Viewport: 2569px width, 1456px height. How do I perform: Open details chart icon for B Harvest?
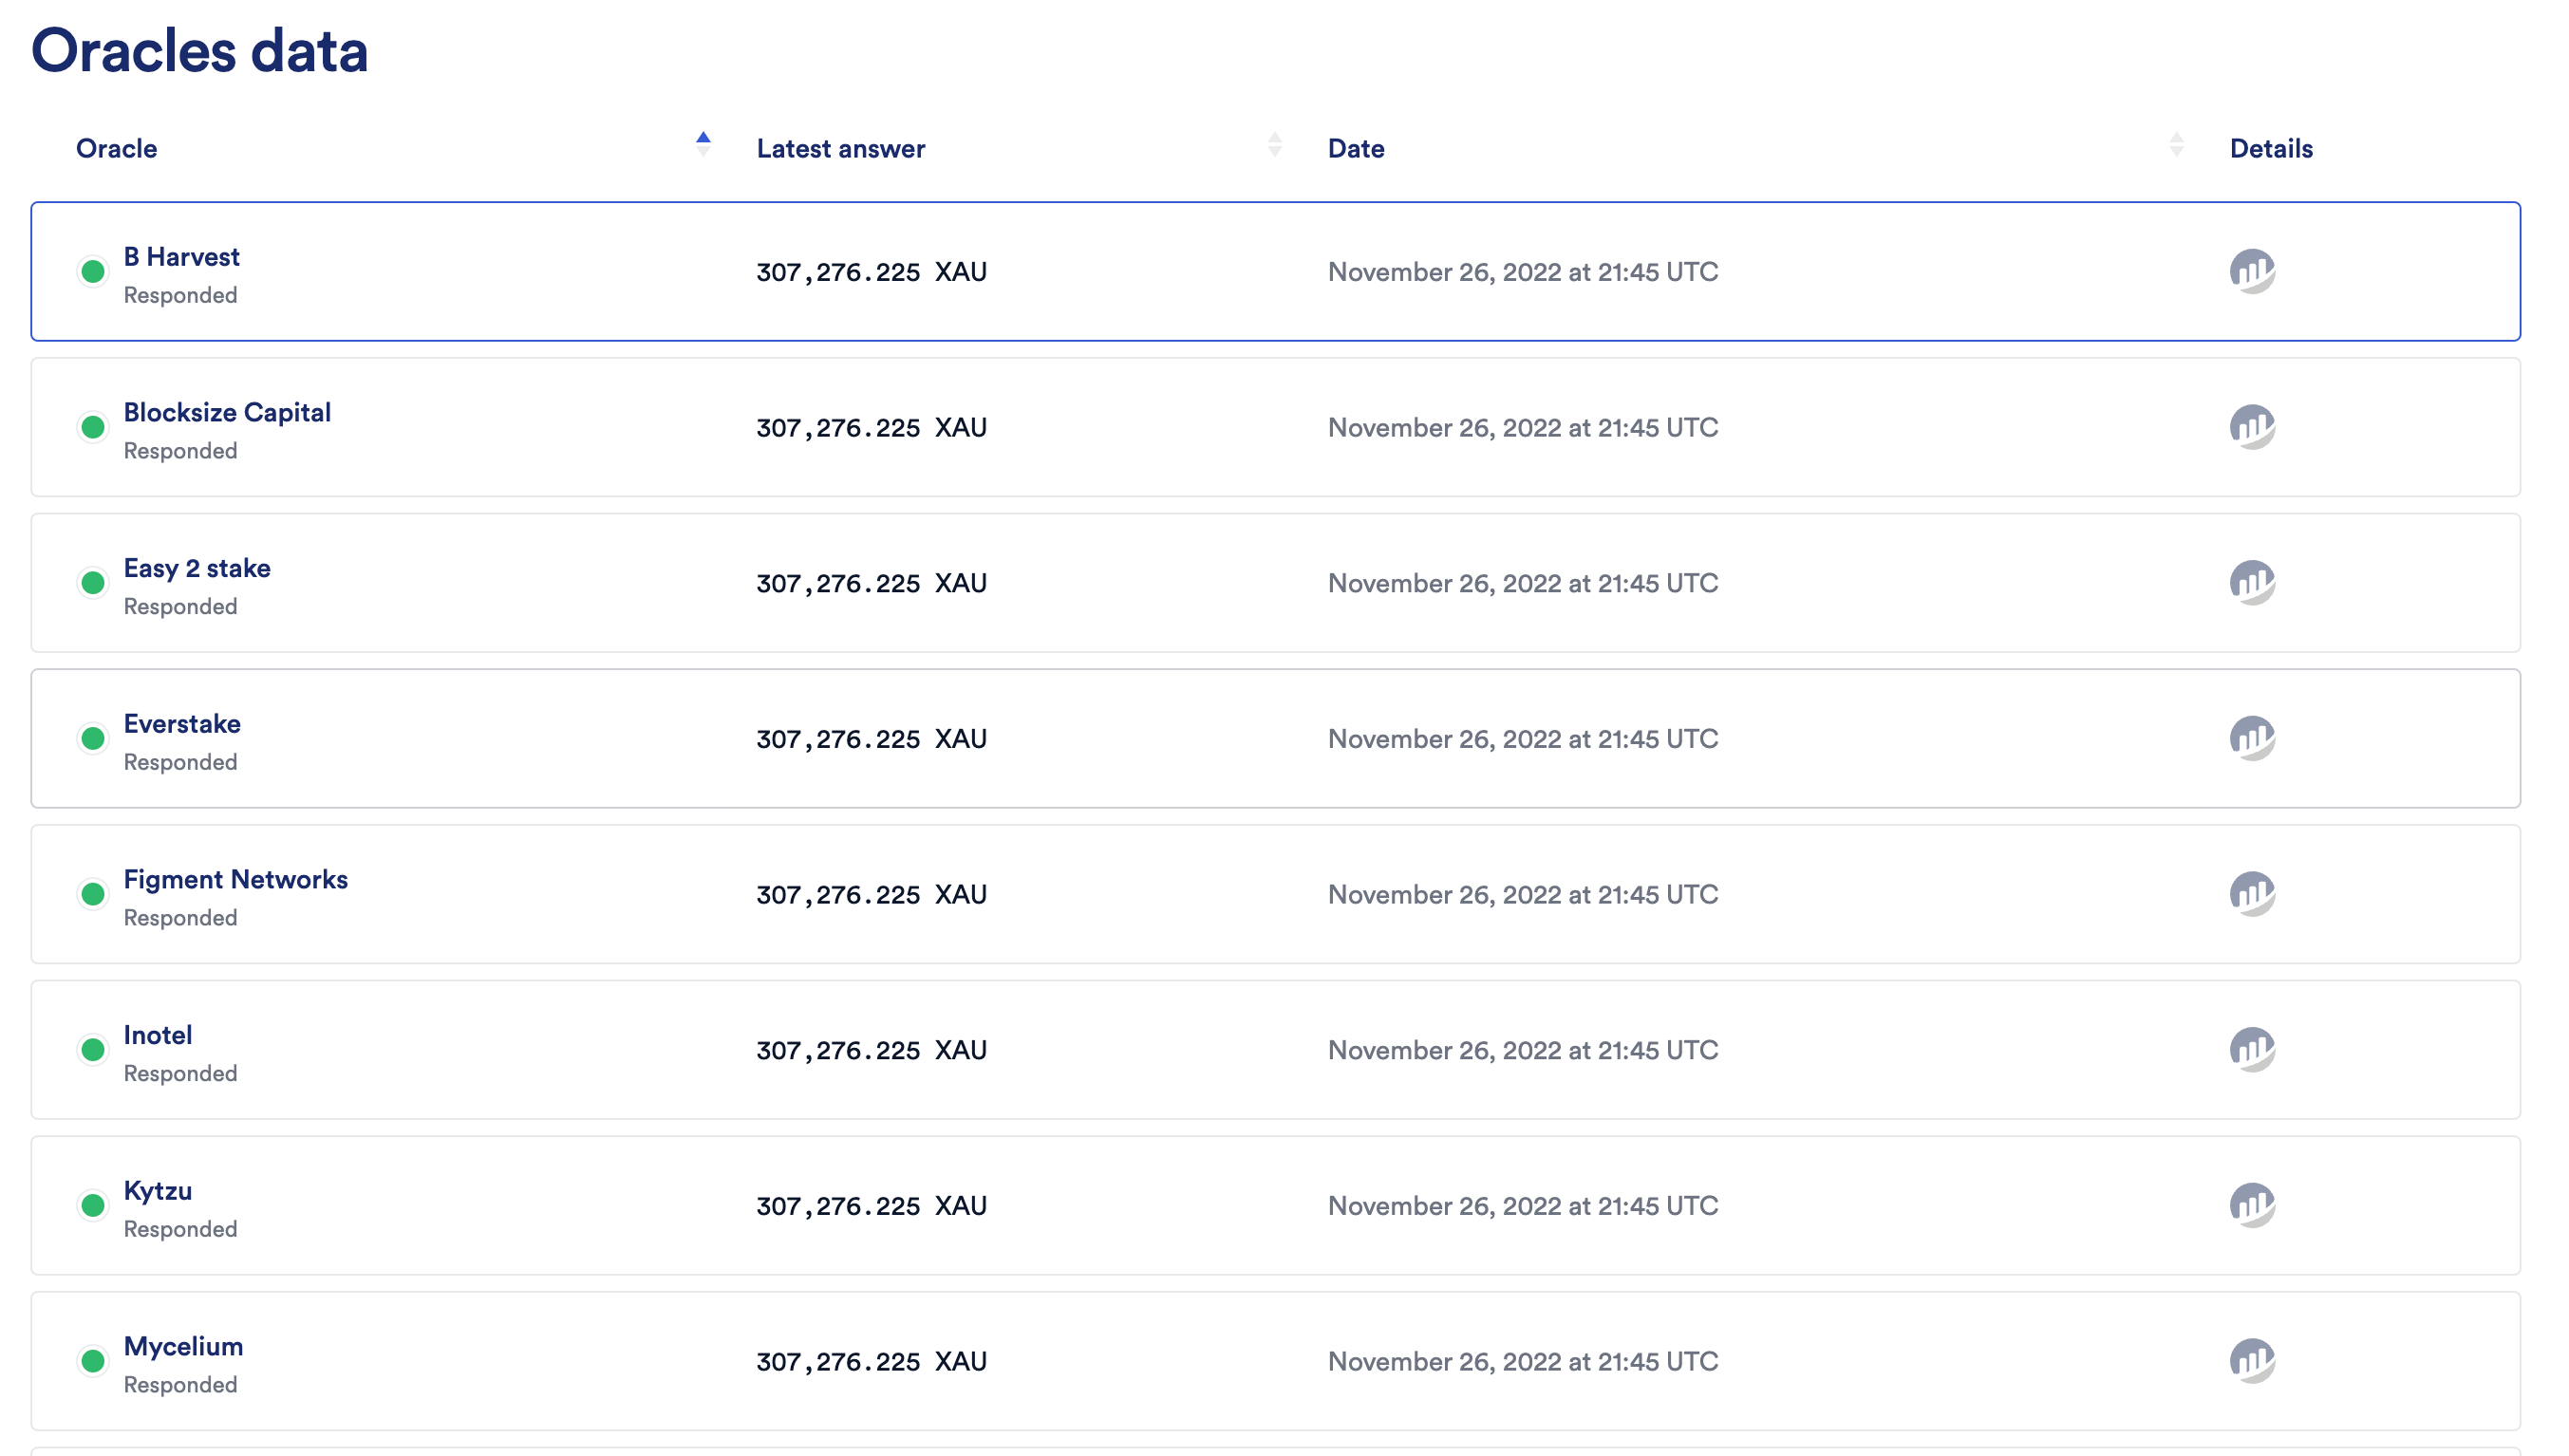[2251, 271]
